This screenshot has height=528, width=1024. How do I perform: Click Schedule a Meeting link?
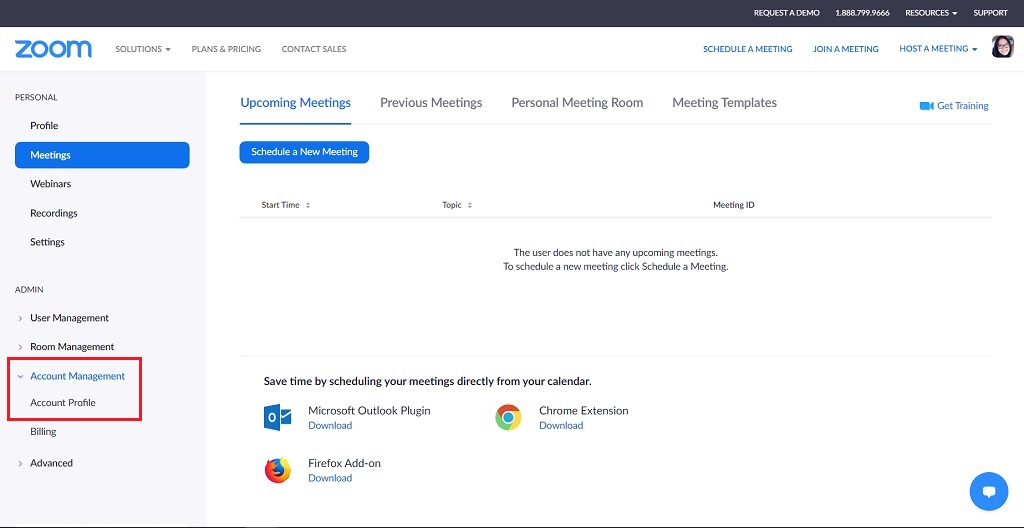coord(748,49)
